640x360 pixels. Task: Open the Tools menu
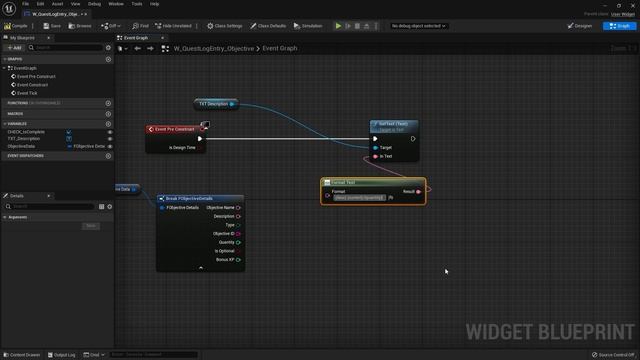(x=137, y=4)
